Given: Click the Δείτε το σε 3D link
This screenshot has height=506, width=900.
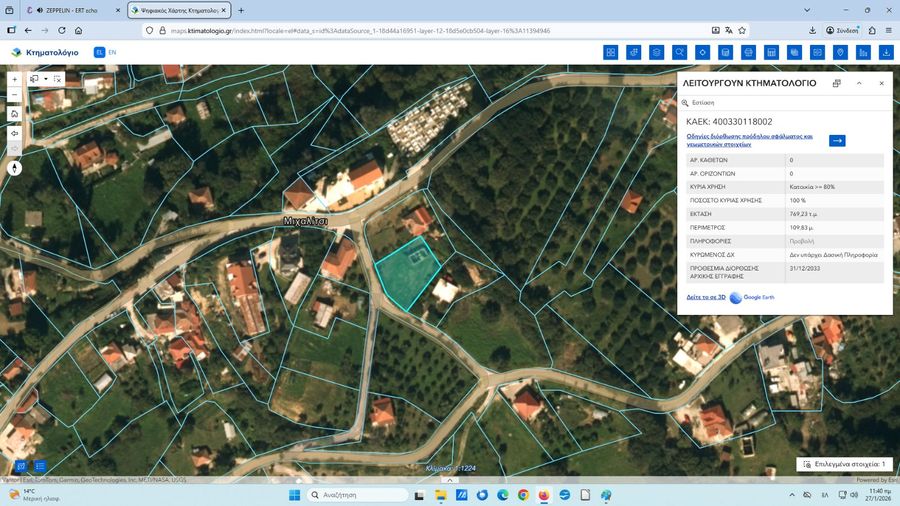Looking at the screenshot, I should click(706, 297).
